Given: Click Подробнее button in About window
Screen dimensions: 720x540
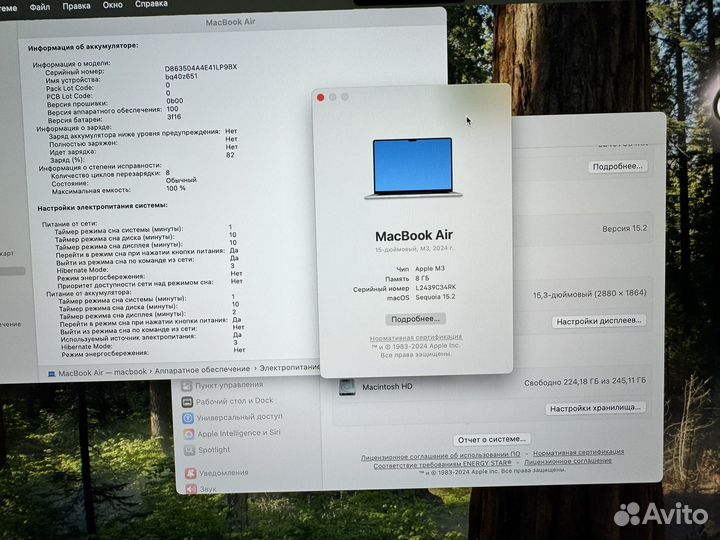Looking at the screenshot, I should pos(415,319).
